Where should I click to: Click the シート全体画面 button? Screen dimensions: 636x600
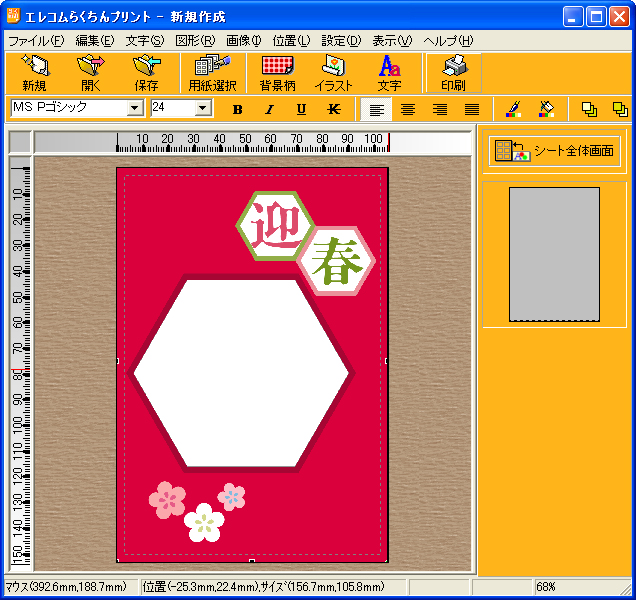click(554, 151)
